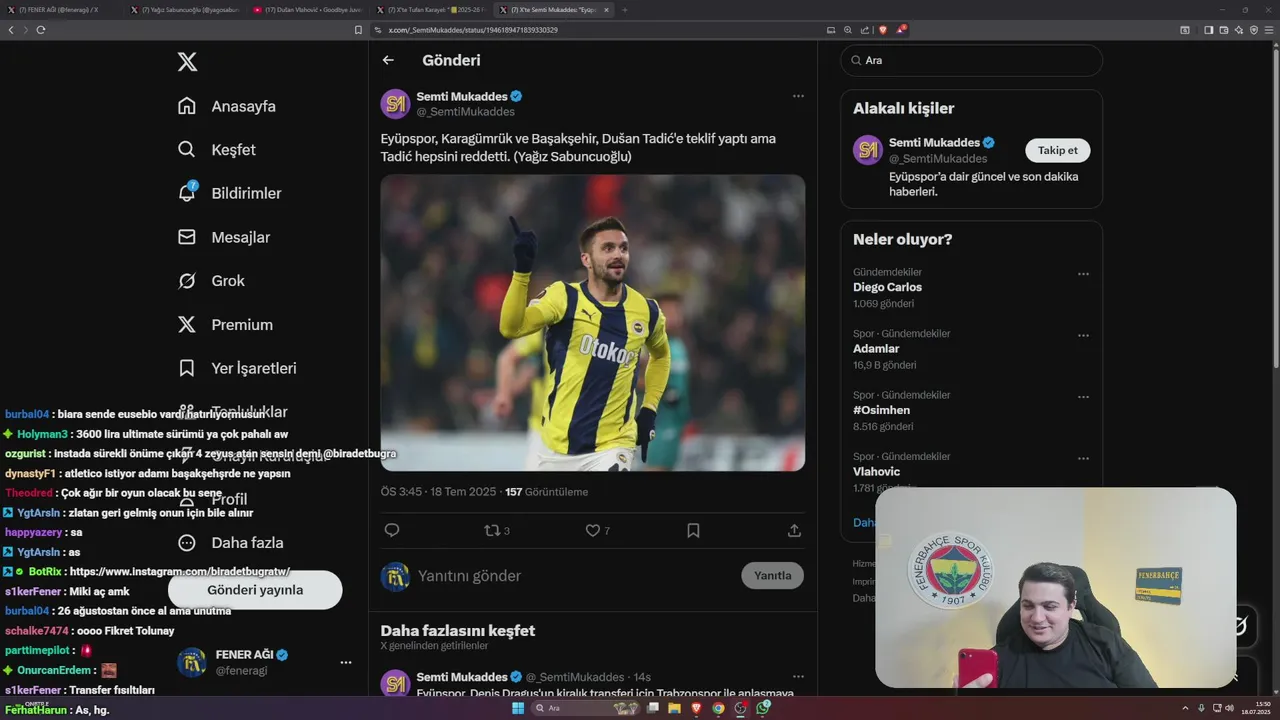
Task: Click the Brave Rewards triangle icon
Action: point(902,30)
